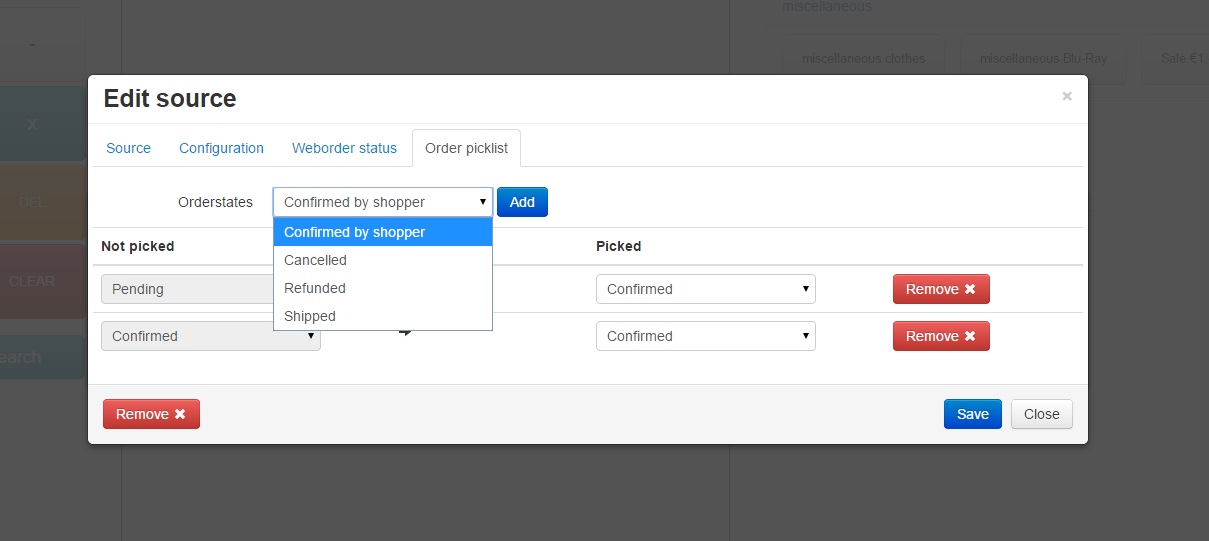Remove the Confirmed picklist row
Image resolution: width=1209 pixels, height=541 pixels.
(x=941, y=336)
